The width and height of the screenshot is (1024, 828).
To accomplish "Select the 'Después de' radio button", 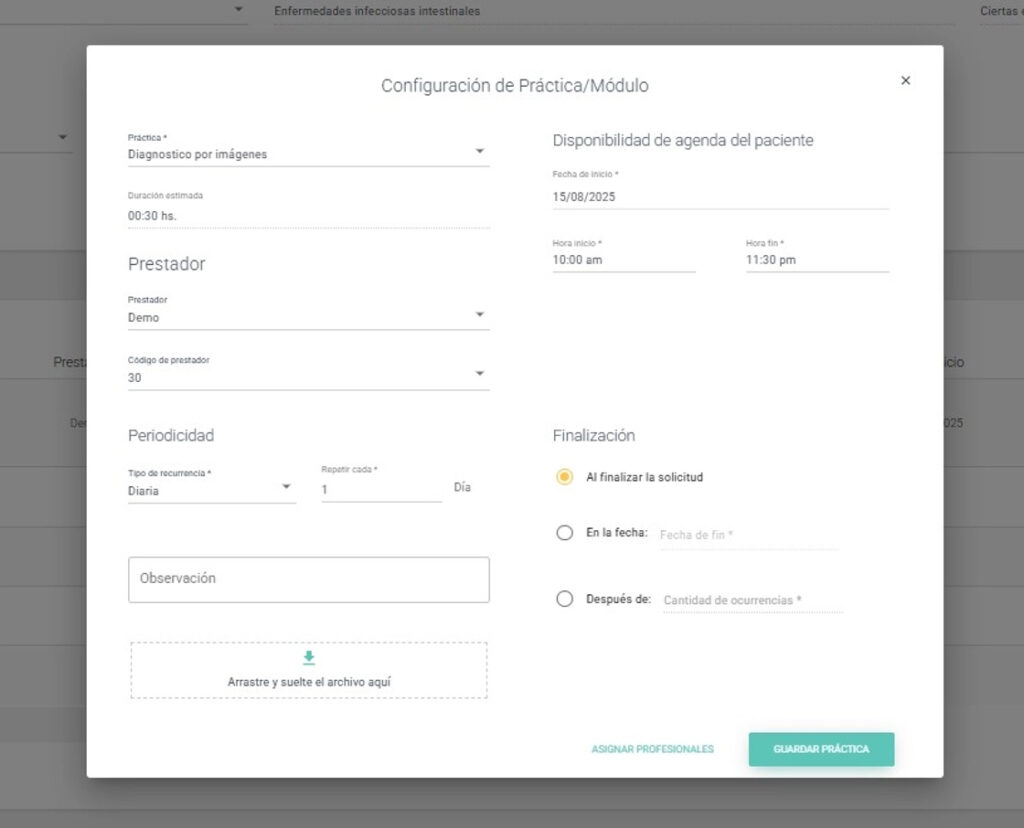I will (x=565, y=599).
